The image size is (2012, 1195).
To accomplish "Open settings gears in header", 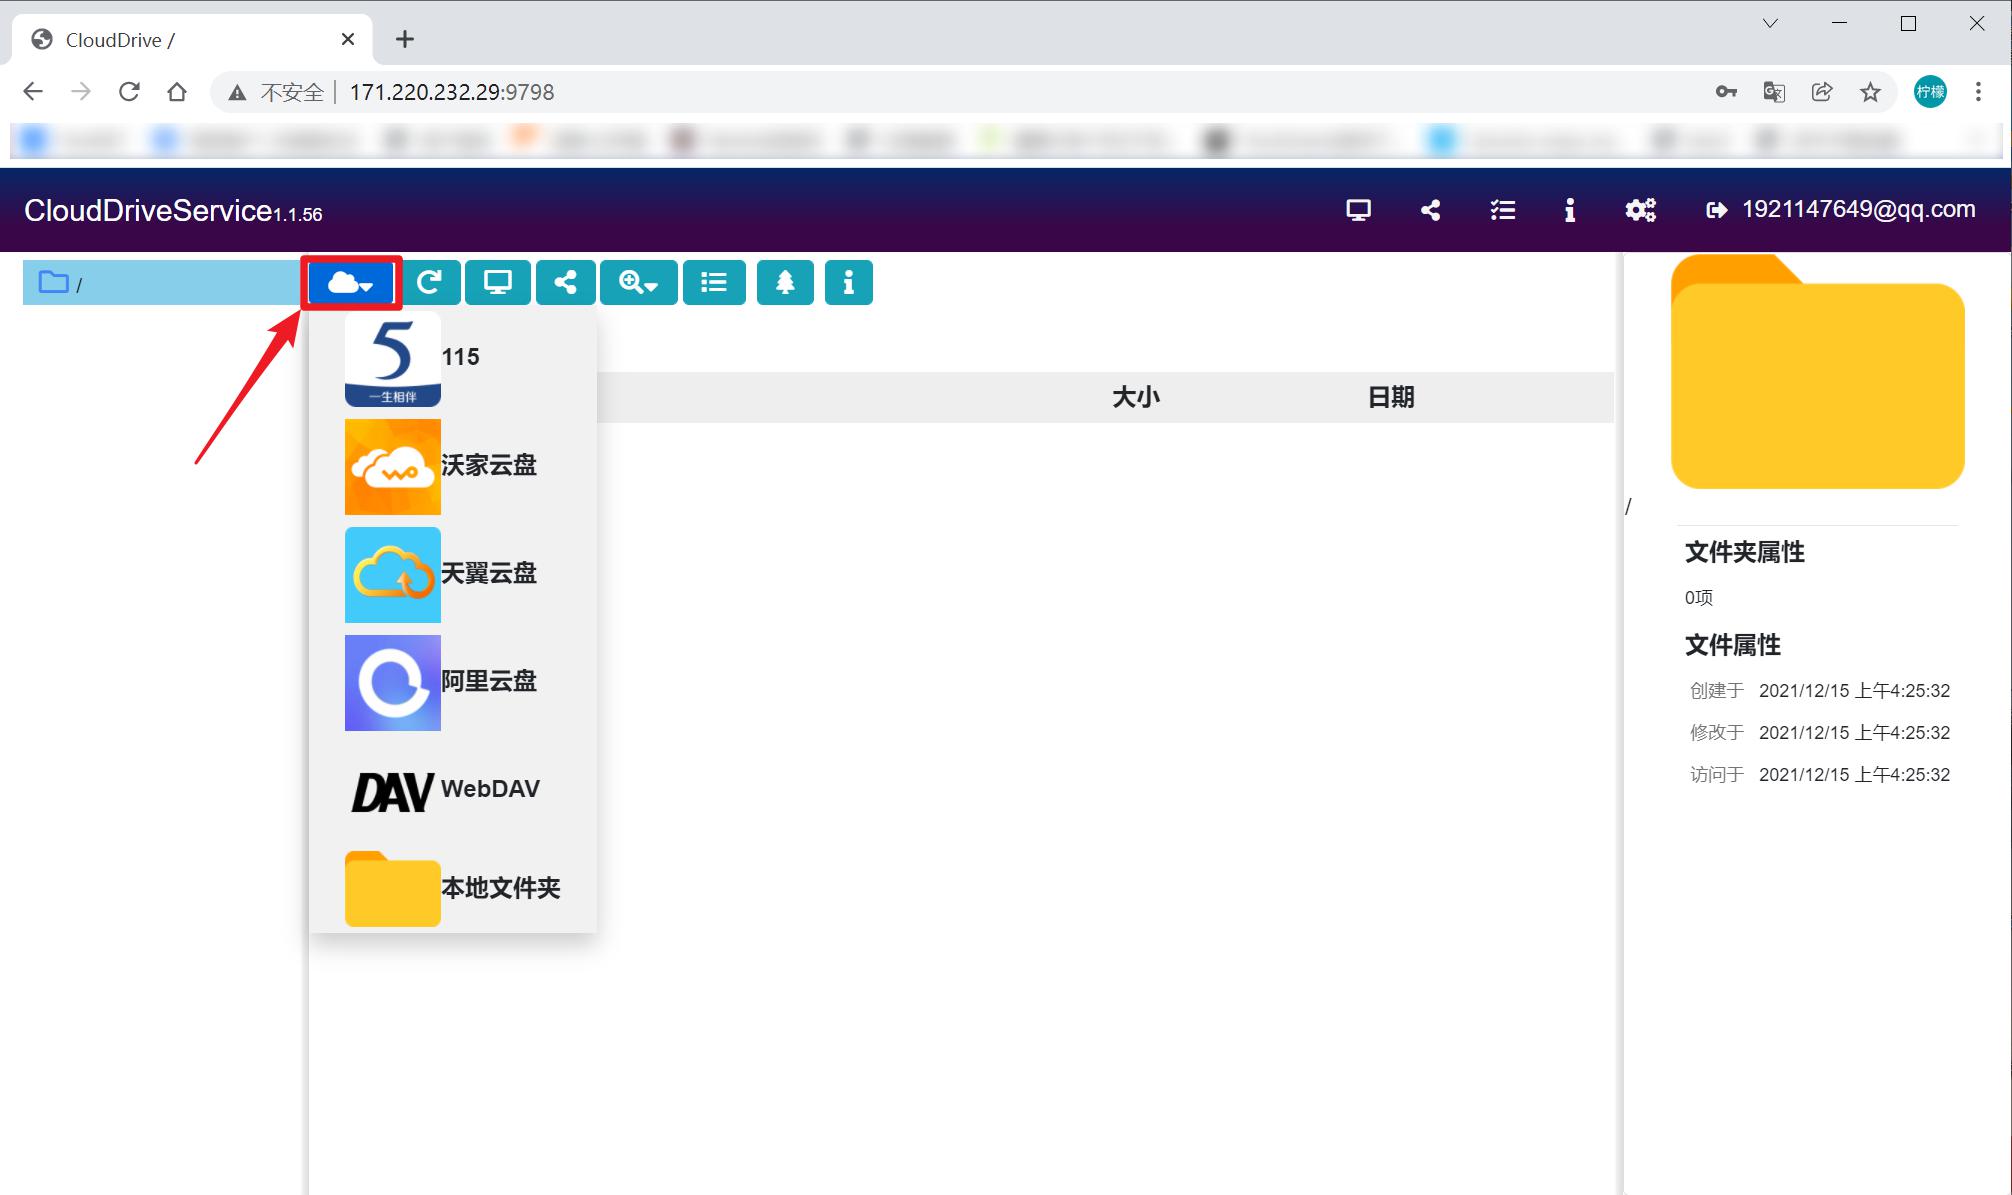I will point(1640,210).
